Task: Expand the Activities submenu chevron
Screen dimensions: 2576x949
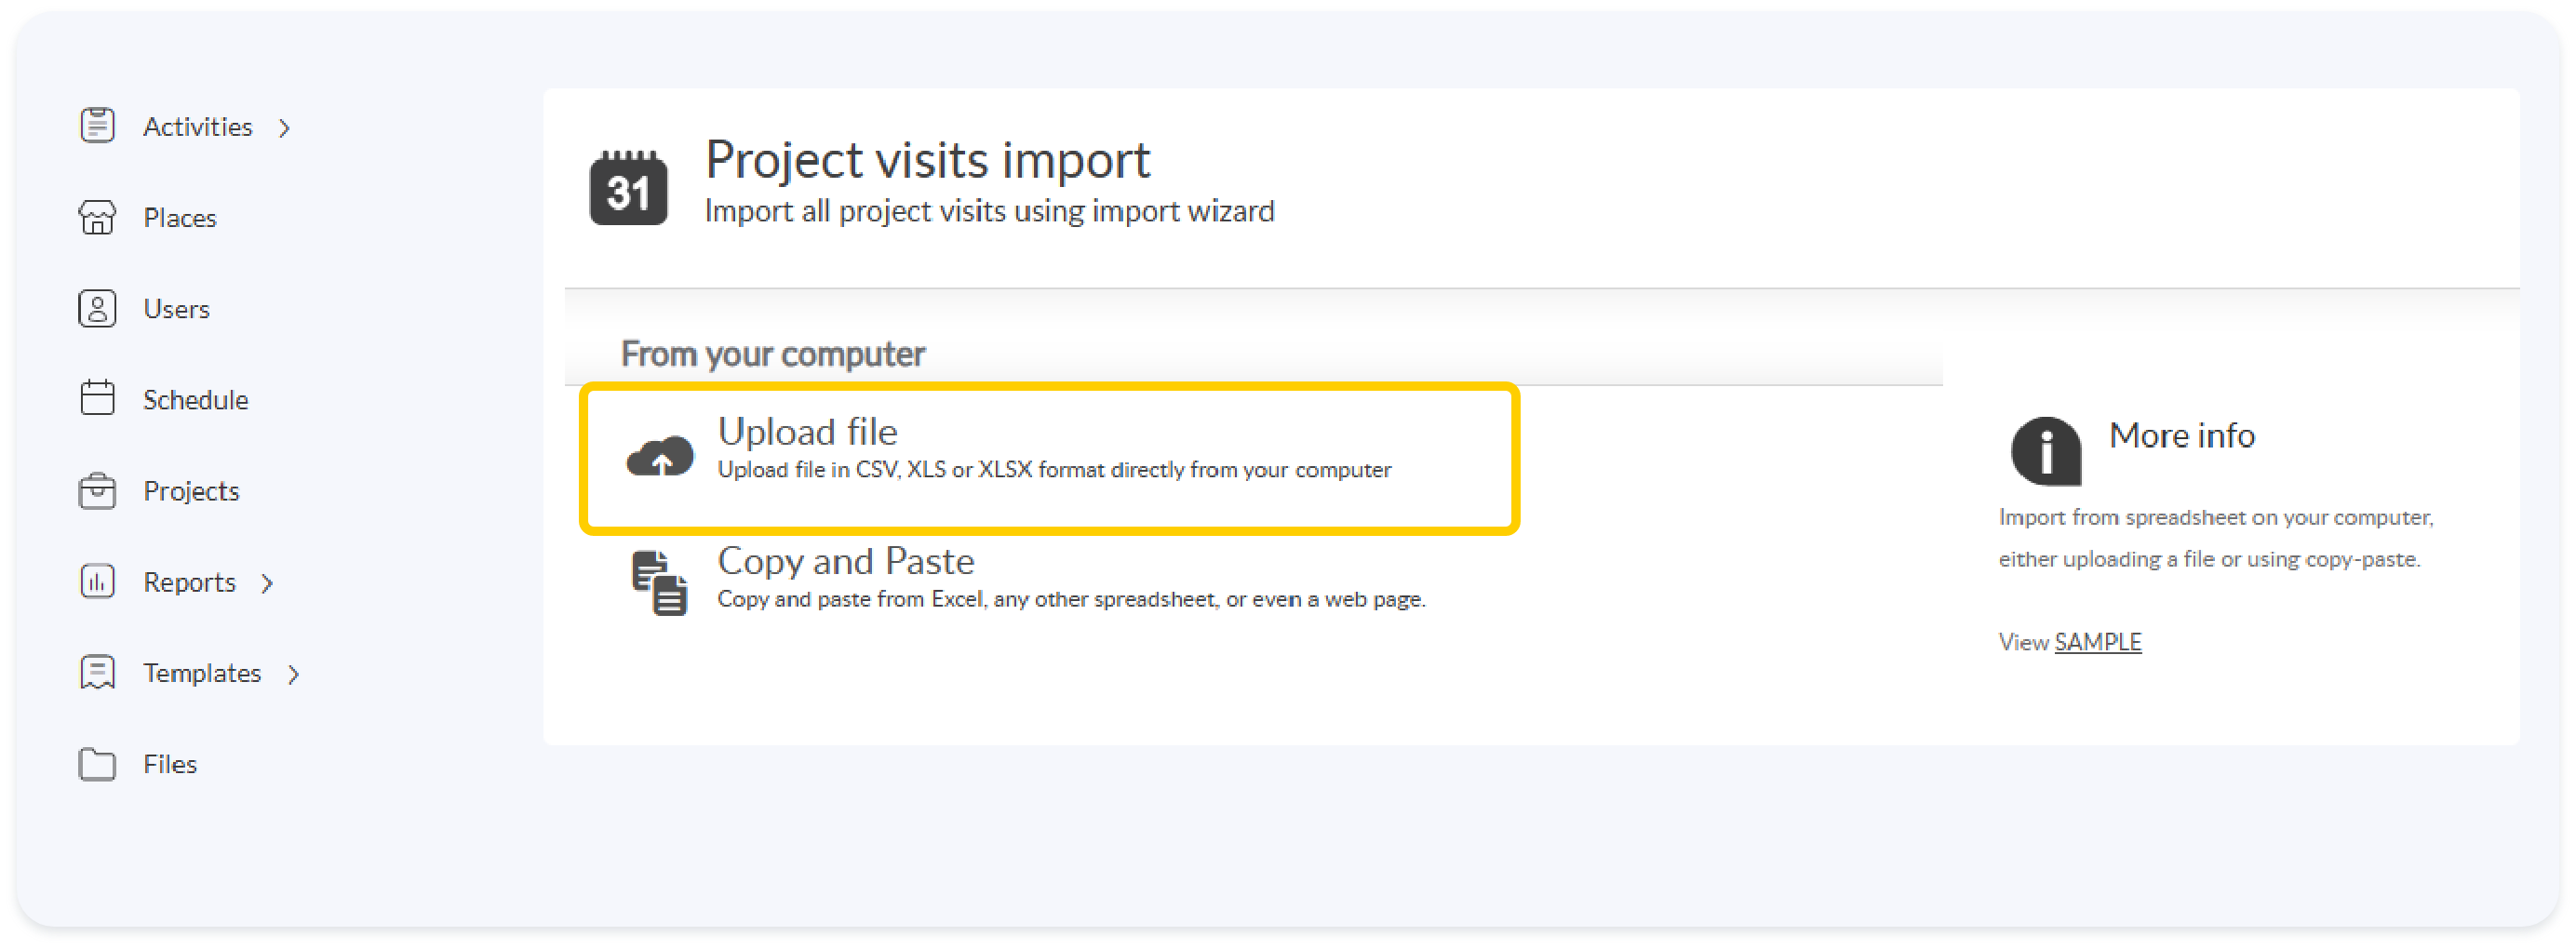Action: (x=285, y=128)
